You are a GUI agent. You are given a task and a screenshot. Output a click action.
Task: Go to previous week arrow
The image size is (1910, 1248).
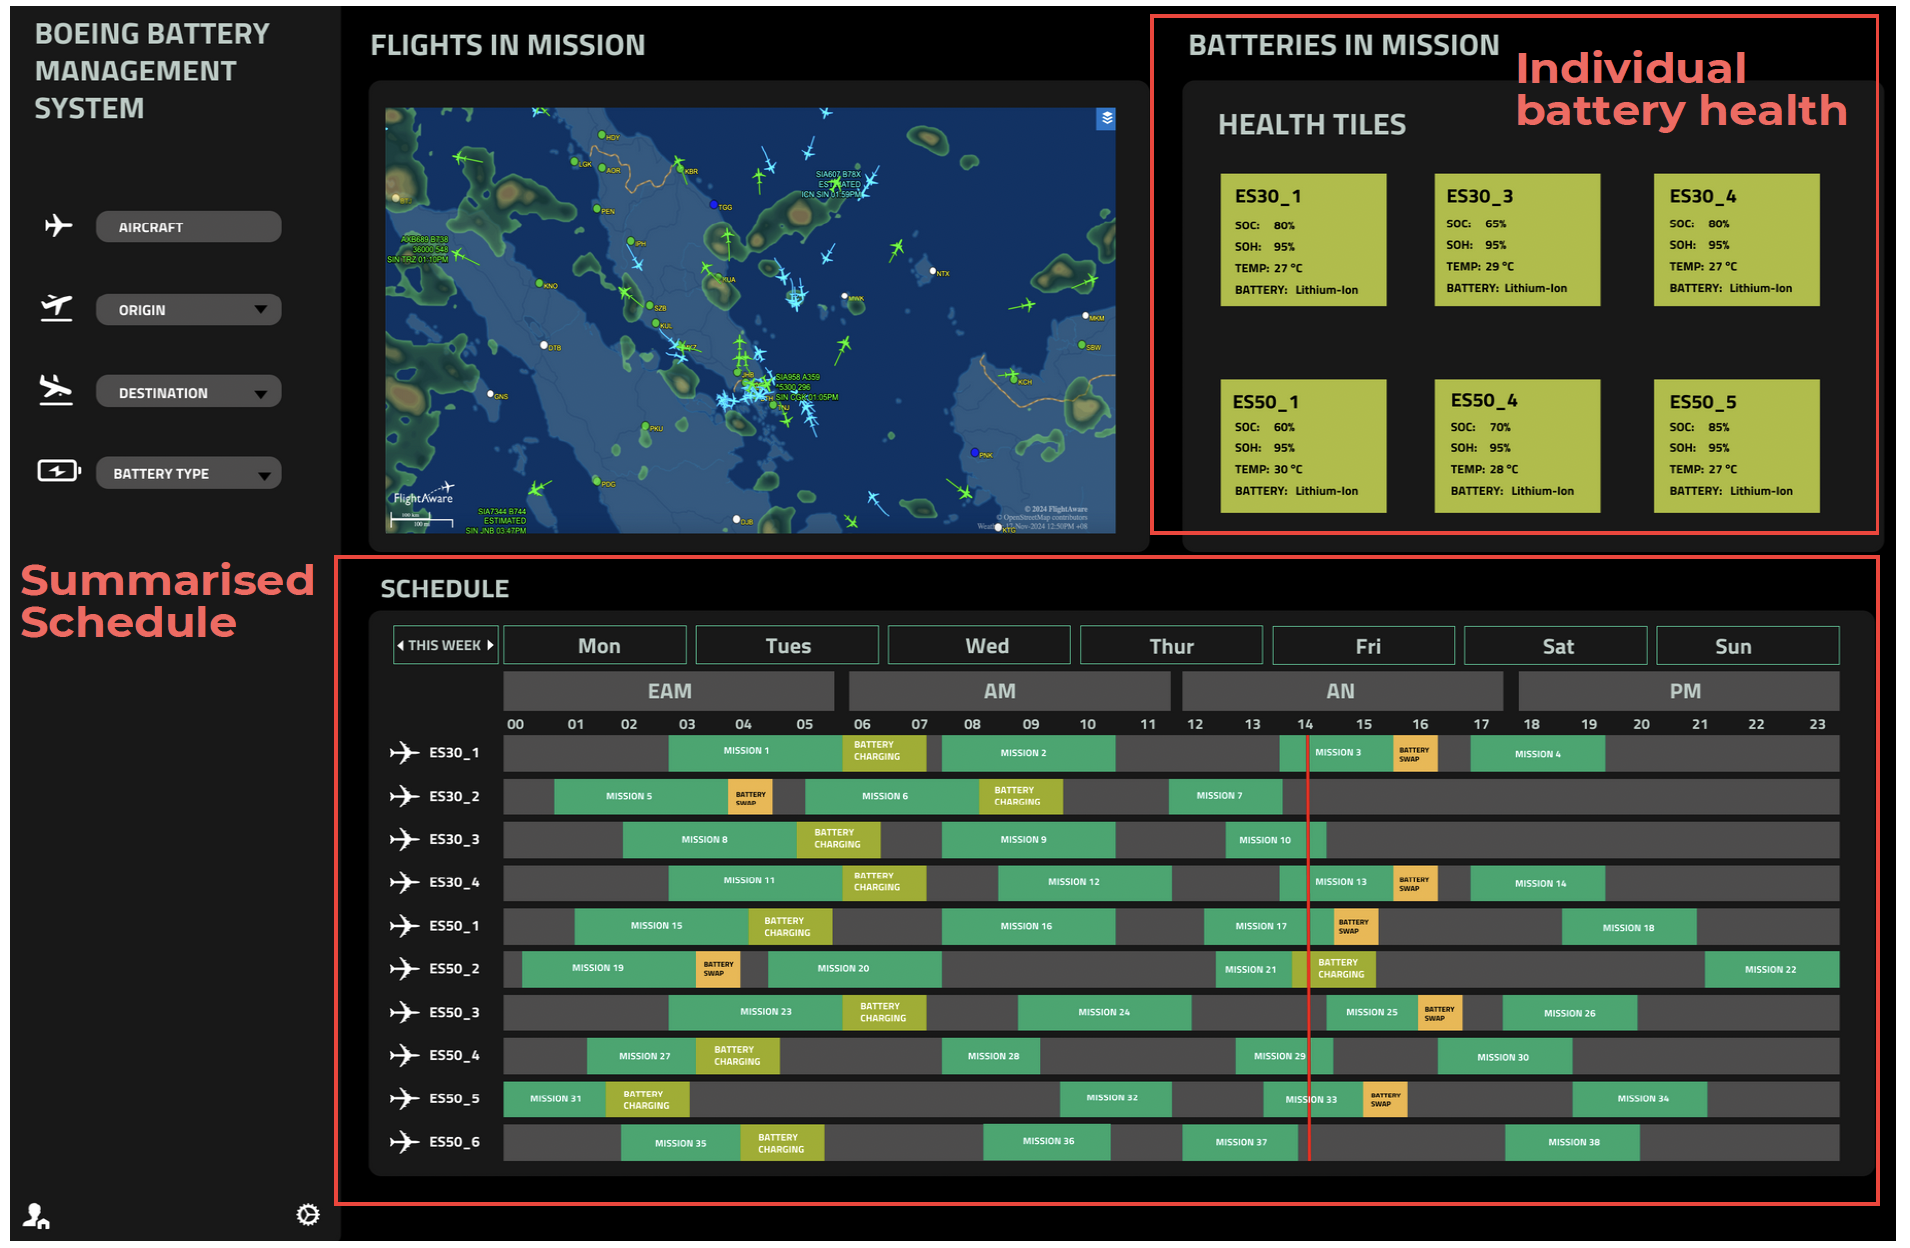tap(401, 646)
